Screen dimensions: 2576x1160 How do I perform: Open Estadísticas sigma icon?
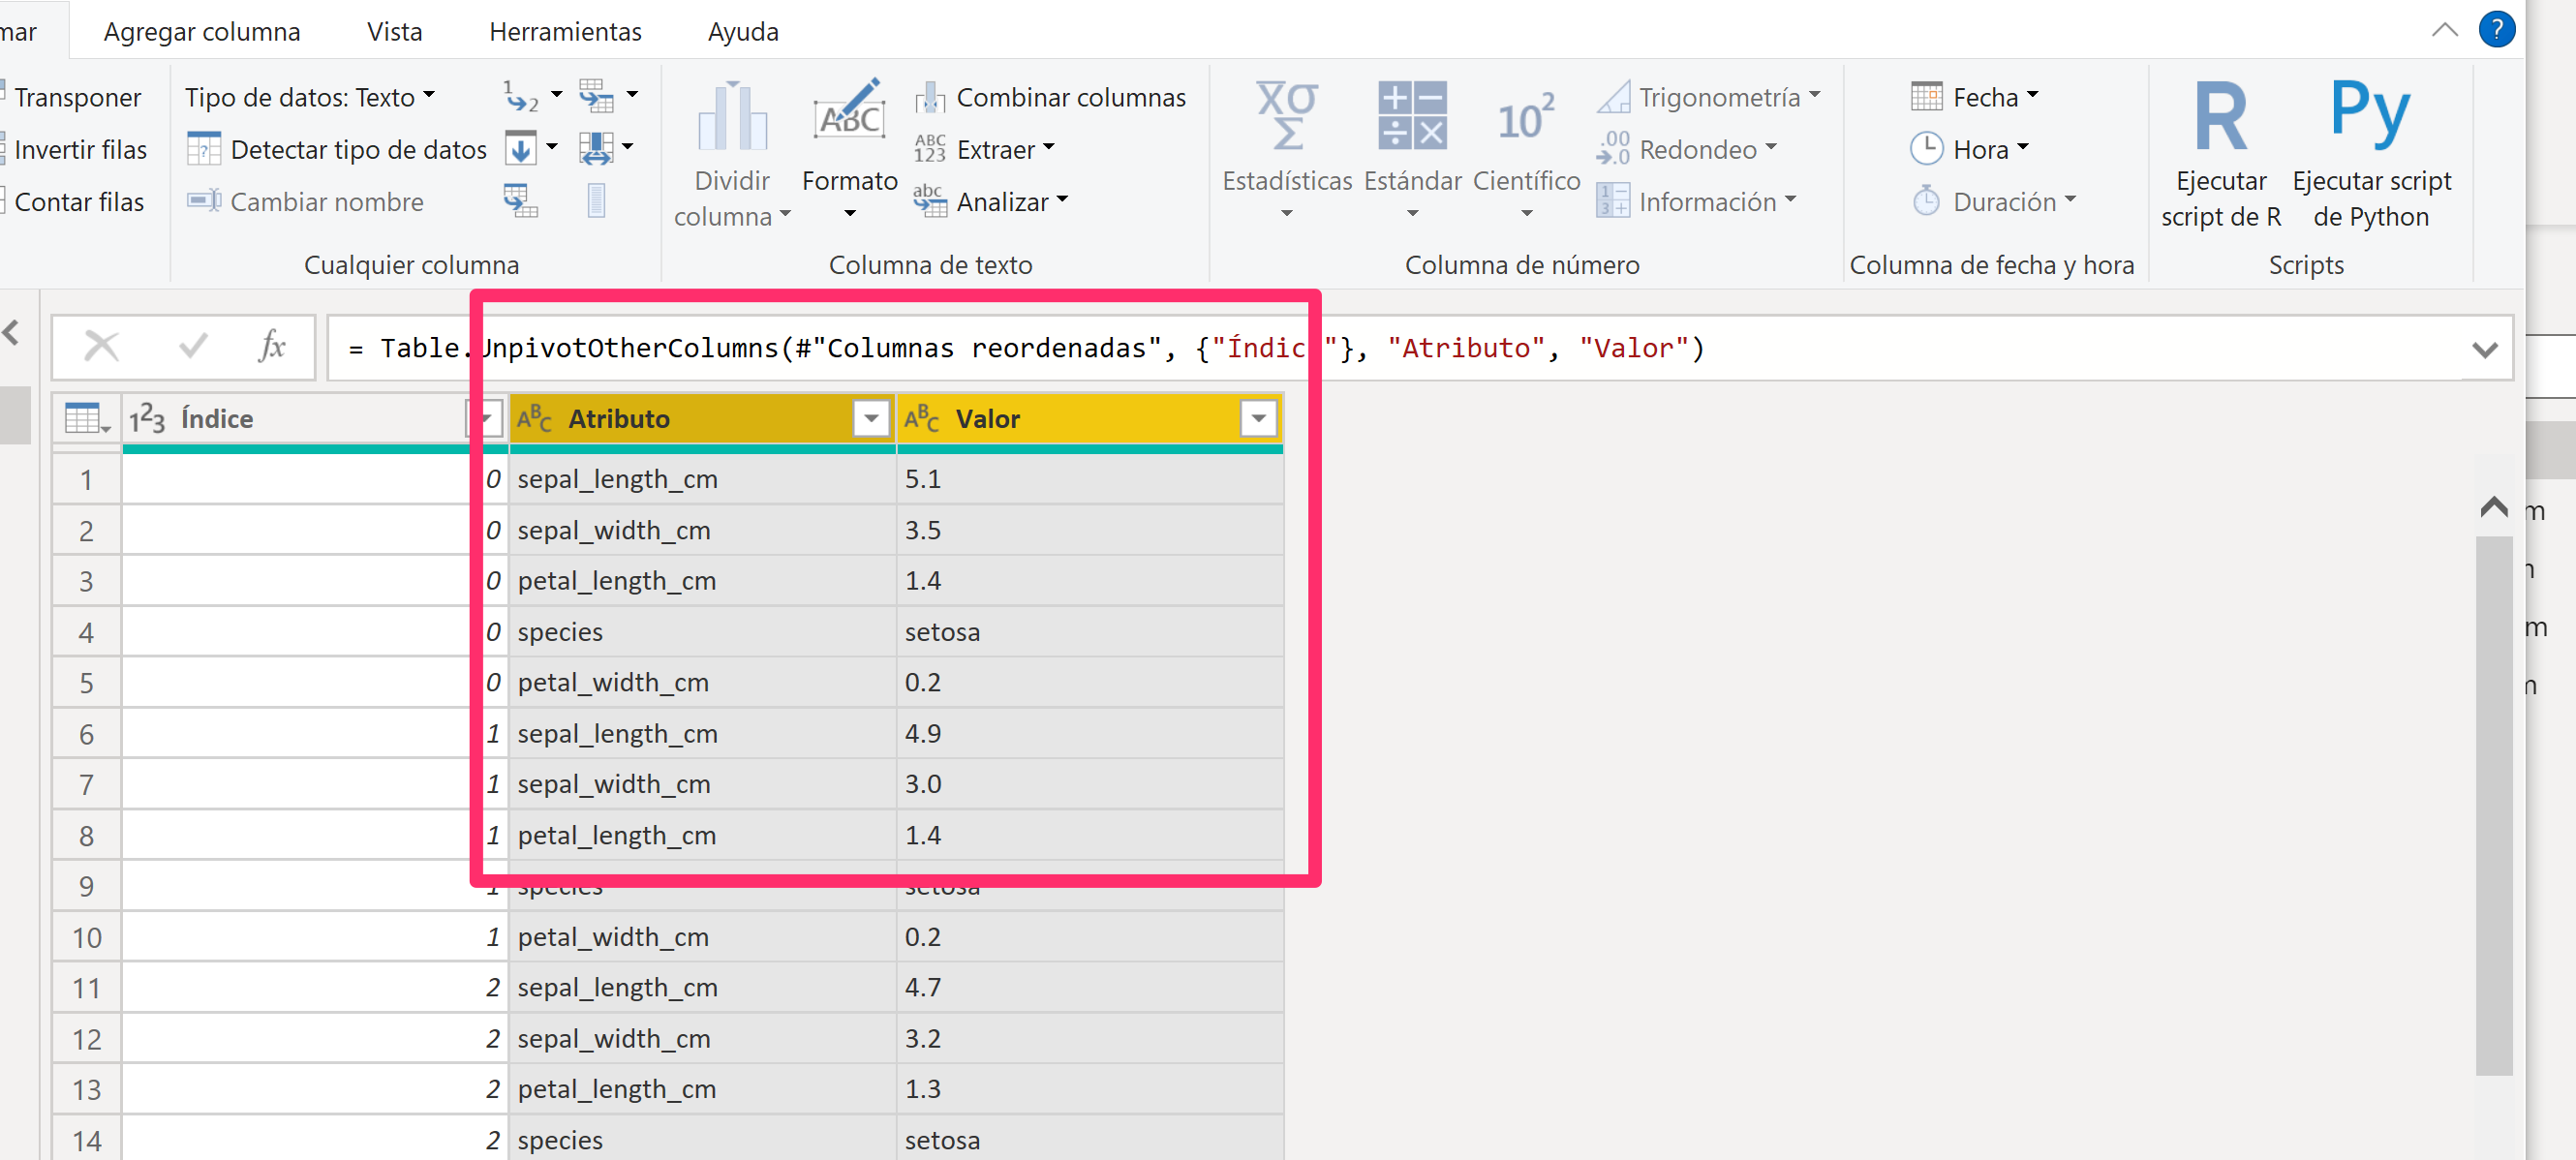point(1286,116)
